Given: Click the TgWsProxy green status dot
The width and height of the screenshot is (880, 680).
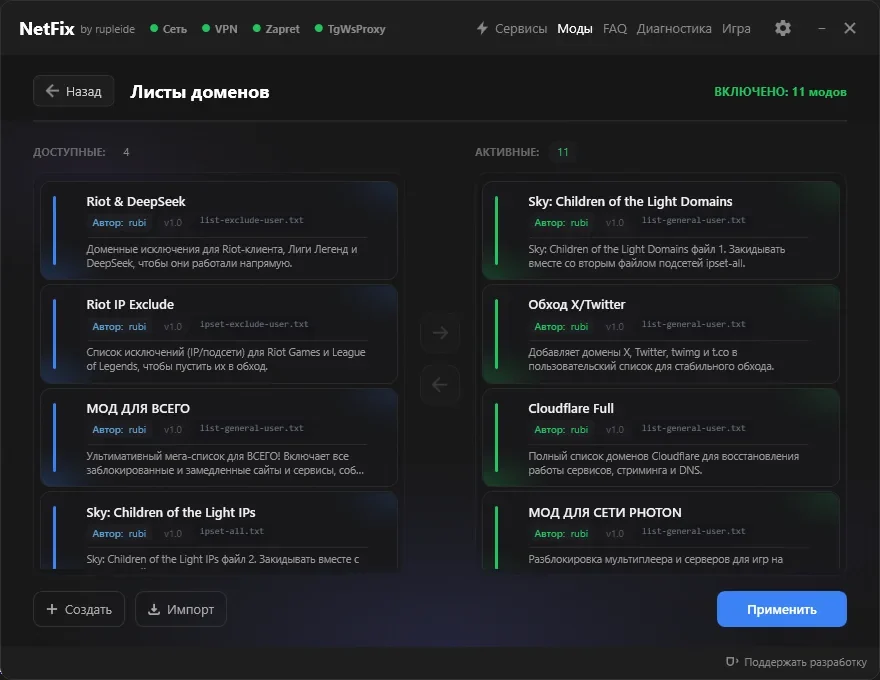Looking at the screenshot, I should click(319, 28).
